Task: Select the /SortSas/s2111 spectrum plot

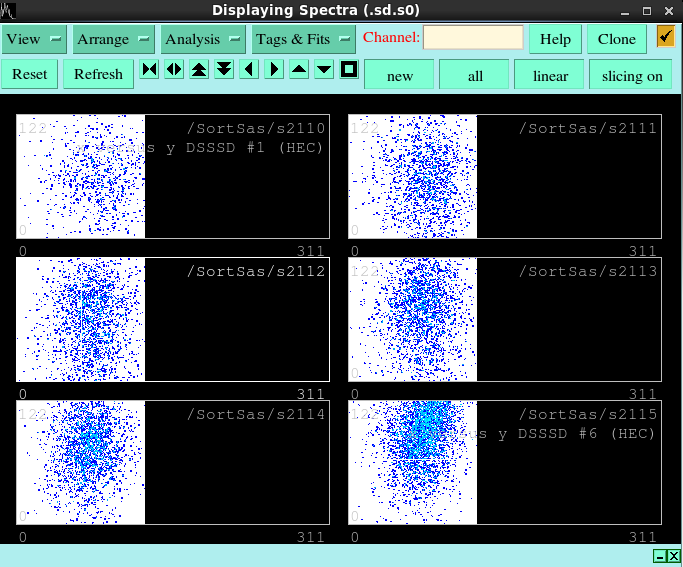Action: [x=505, y=176]
